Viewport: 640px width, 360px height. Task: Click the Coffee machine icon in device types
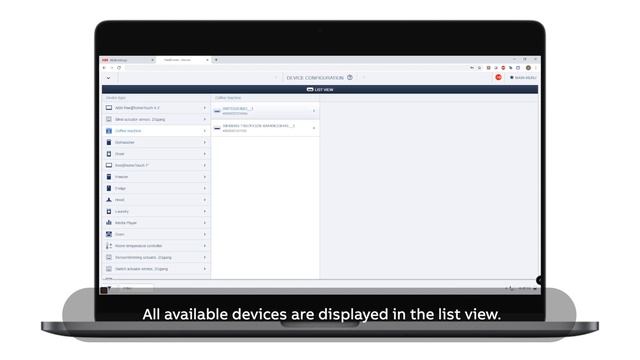(x=109, y=131)
